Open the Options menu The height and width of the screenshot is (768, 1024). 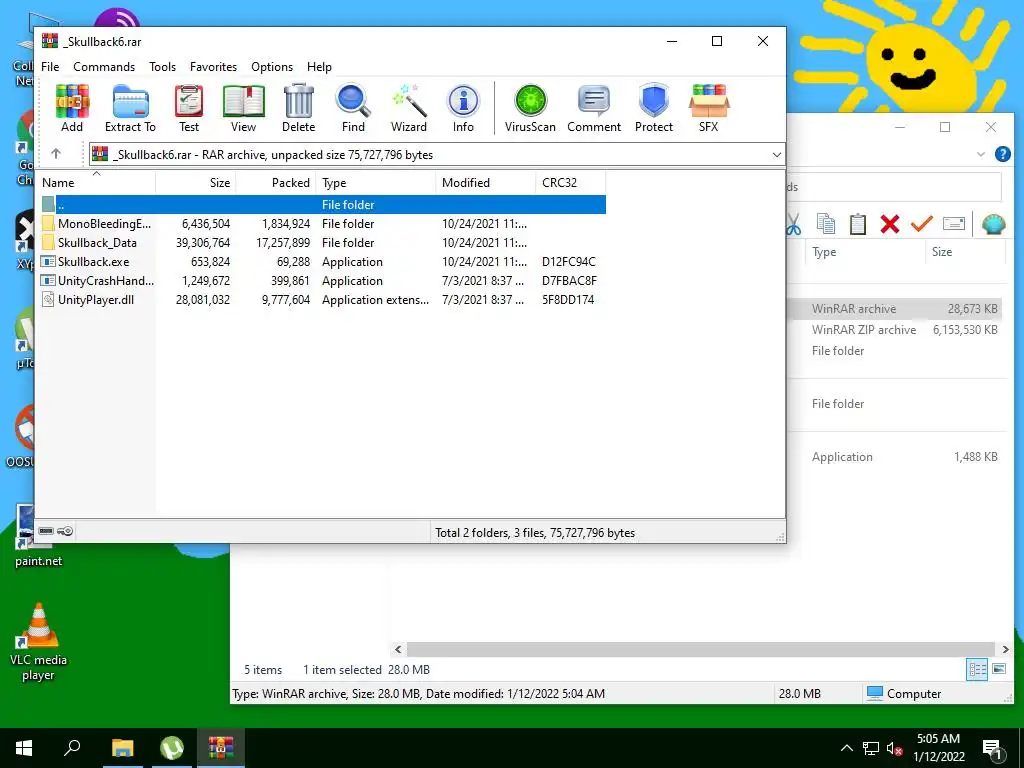point(272,67)
